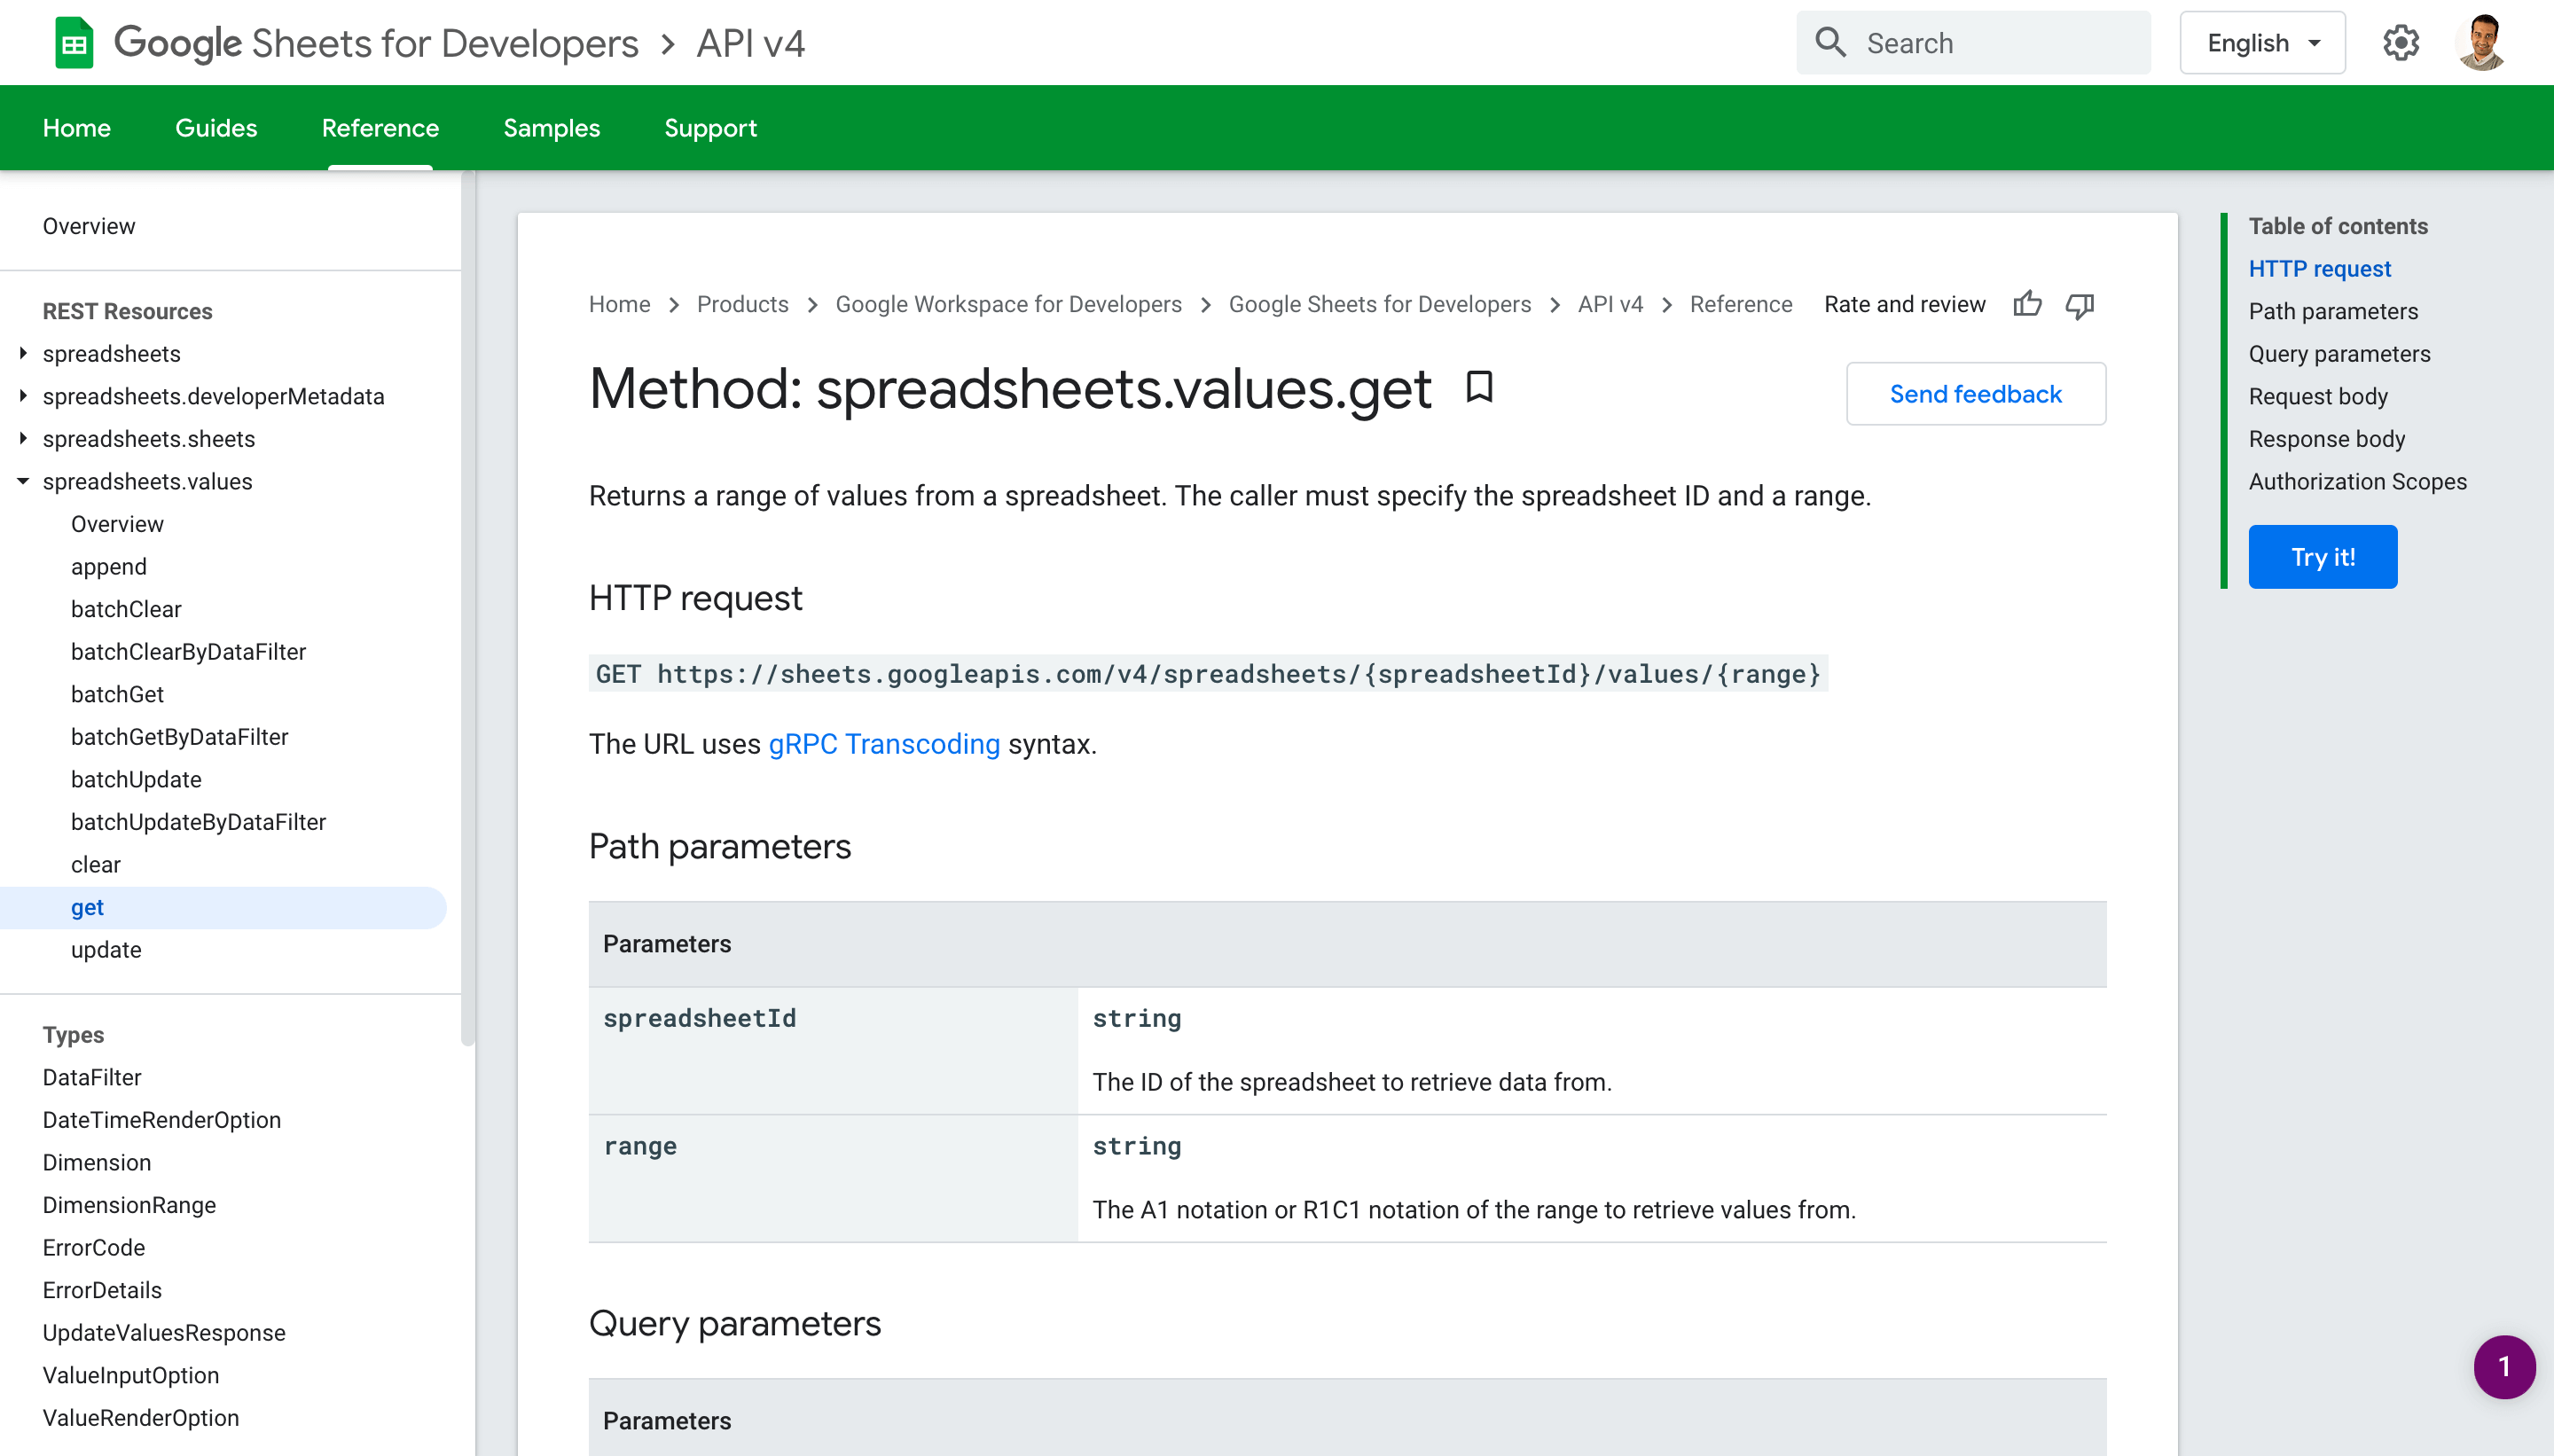Screen dimensions: 2554x1456
Task: Jump to Authorization Scopes in contents
Action: click(2357, 481)
